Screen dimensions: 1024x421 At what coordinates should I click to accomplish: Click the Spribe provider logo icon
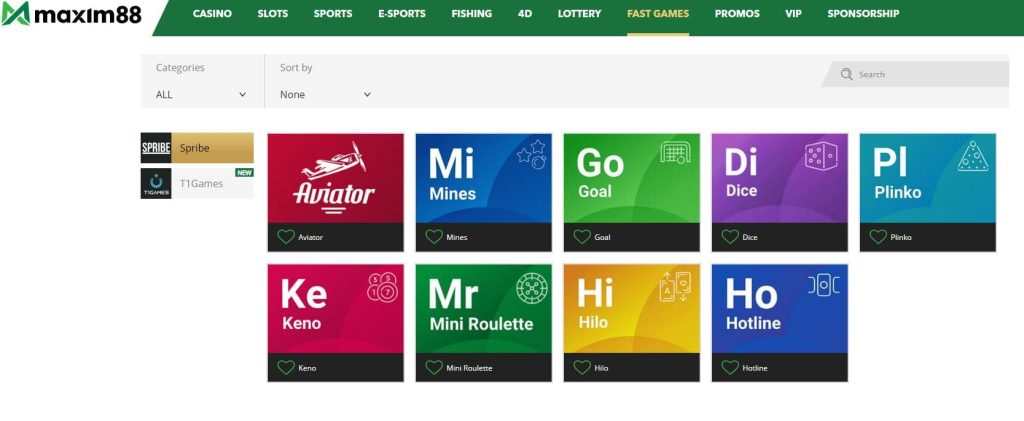click(156, 148)
